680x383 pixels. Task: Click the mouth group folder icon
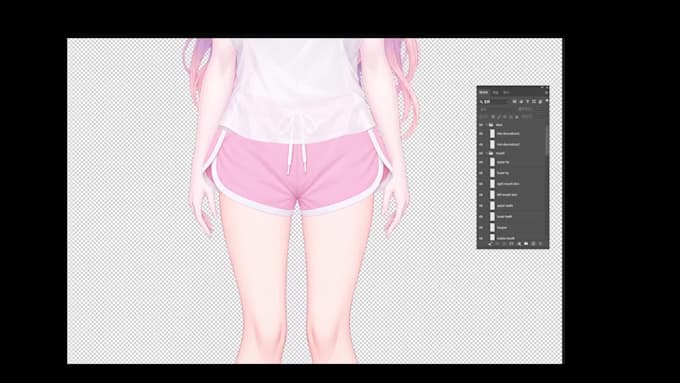click(x=491, y=154)
